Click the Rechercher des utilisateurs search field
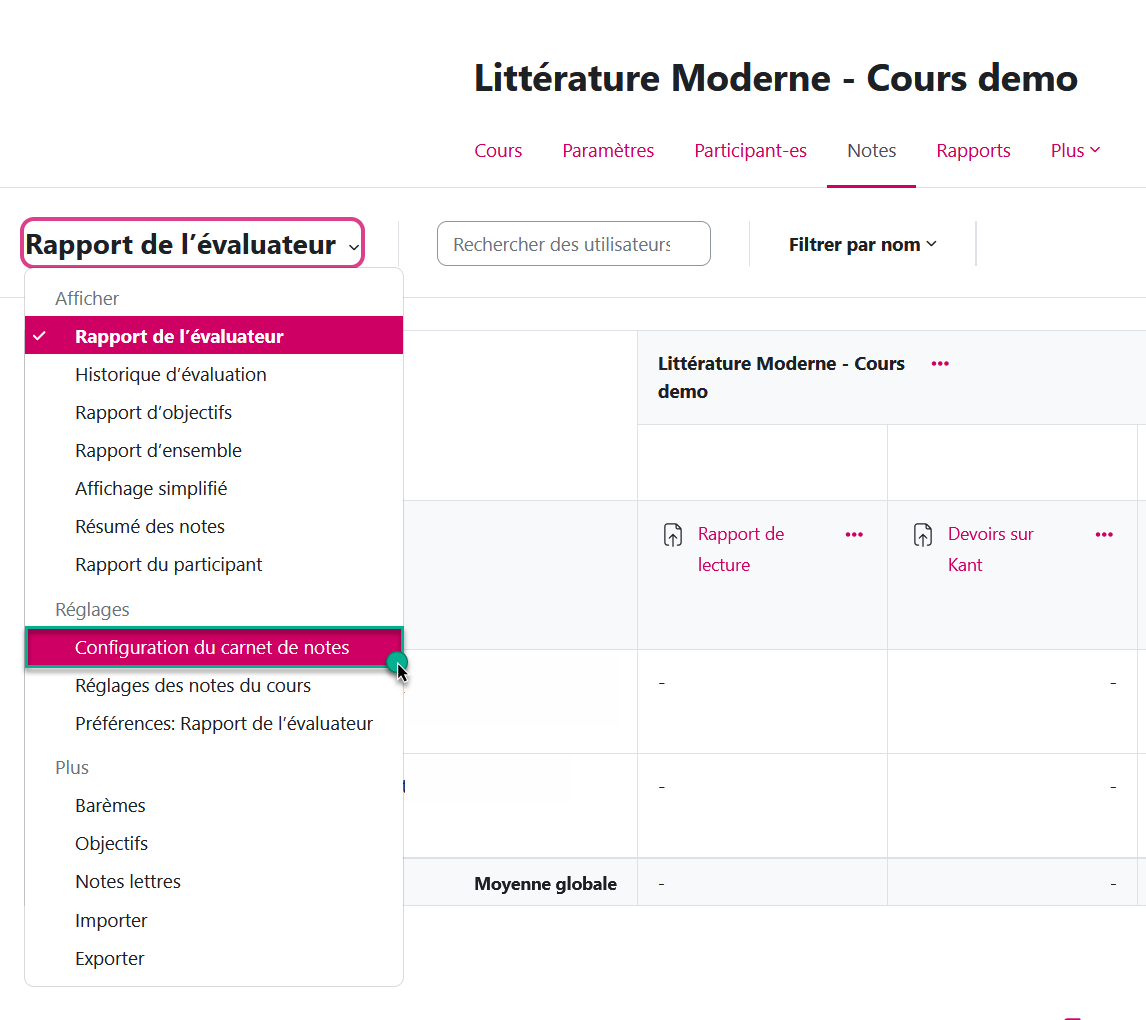 click(x=573, y=244)
